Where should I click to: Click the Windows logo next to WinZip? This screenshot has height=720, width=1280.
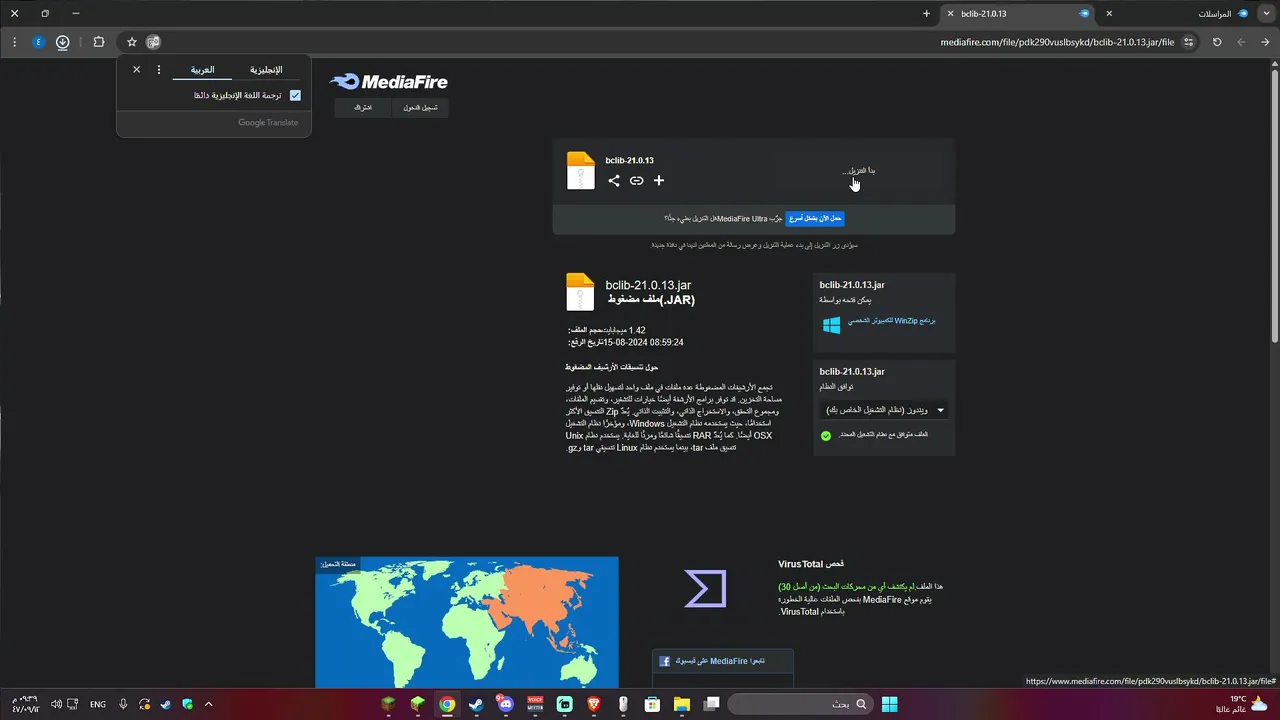[x=831, y=325]
